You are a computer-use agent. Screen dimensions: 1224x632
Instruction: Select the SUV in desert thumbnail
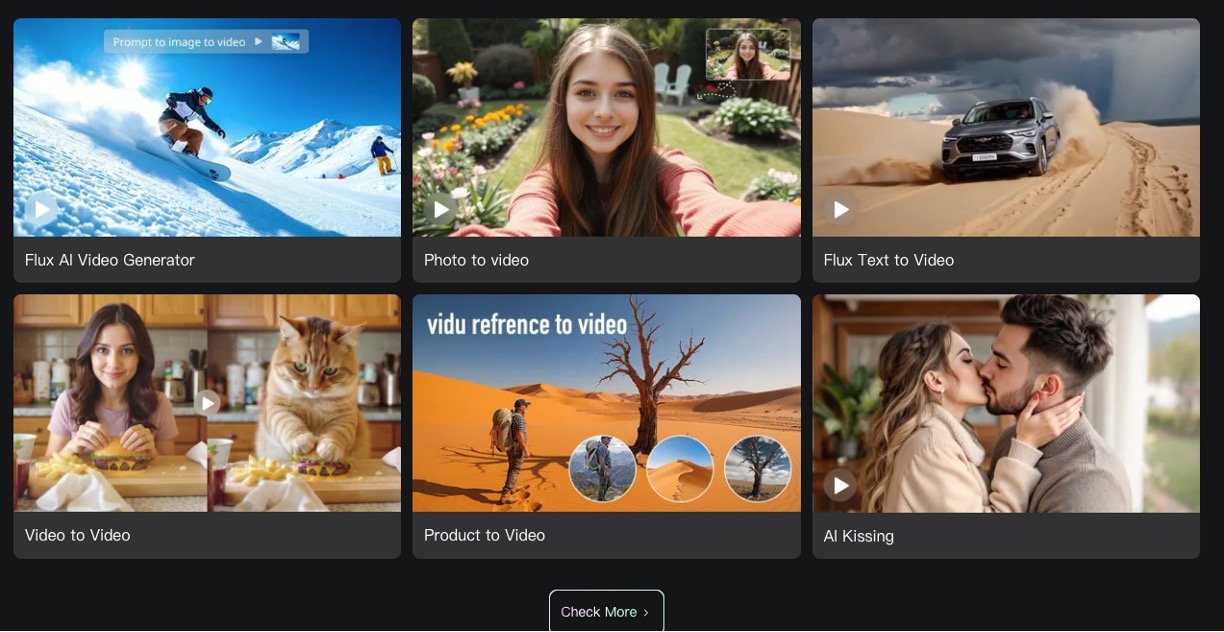[x=1006, y=127]
